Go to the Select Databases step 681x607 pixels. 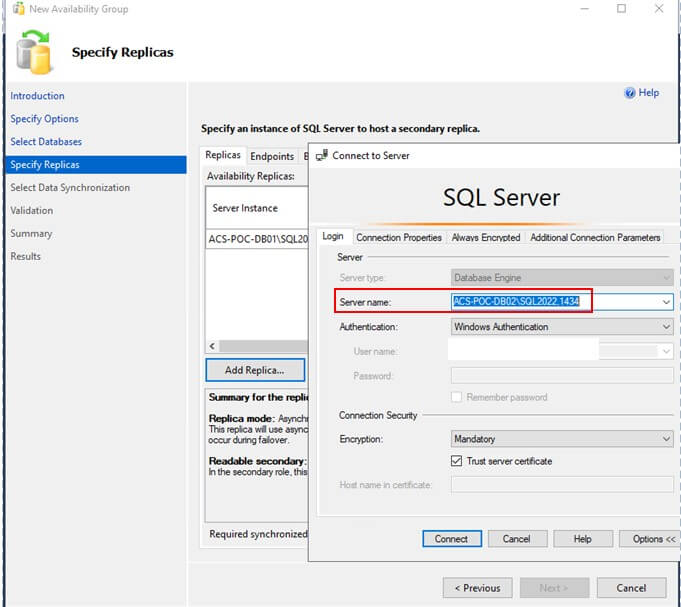pos(46,142)
